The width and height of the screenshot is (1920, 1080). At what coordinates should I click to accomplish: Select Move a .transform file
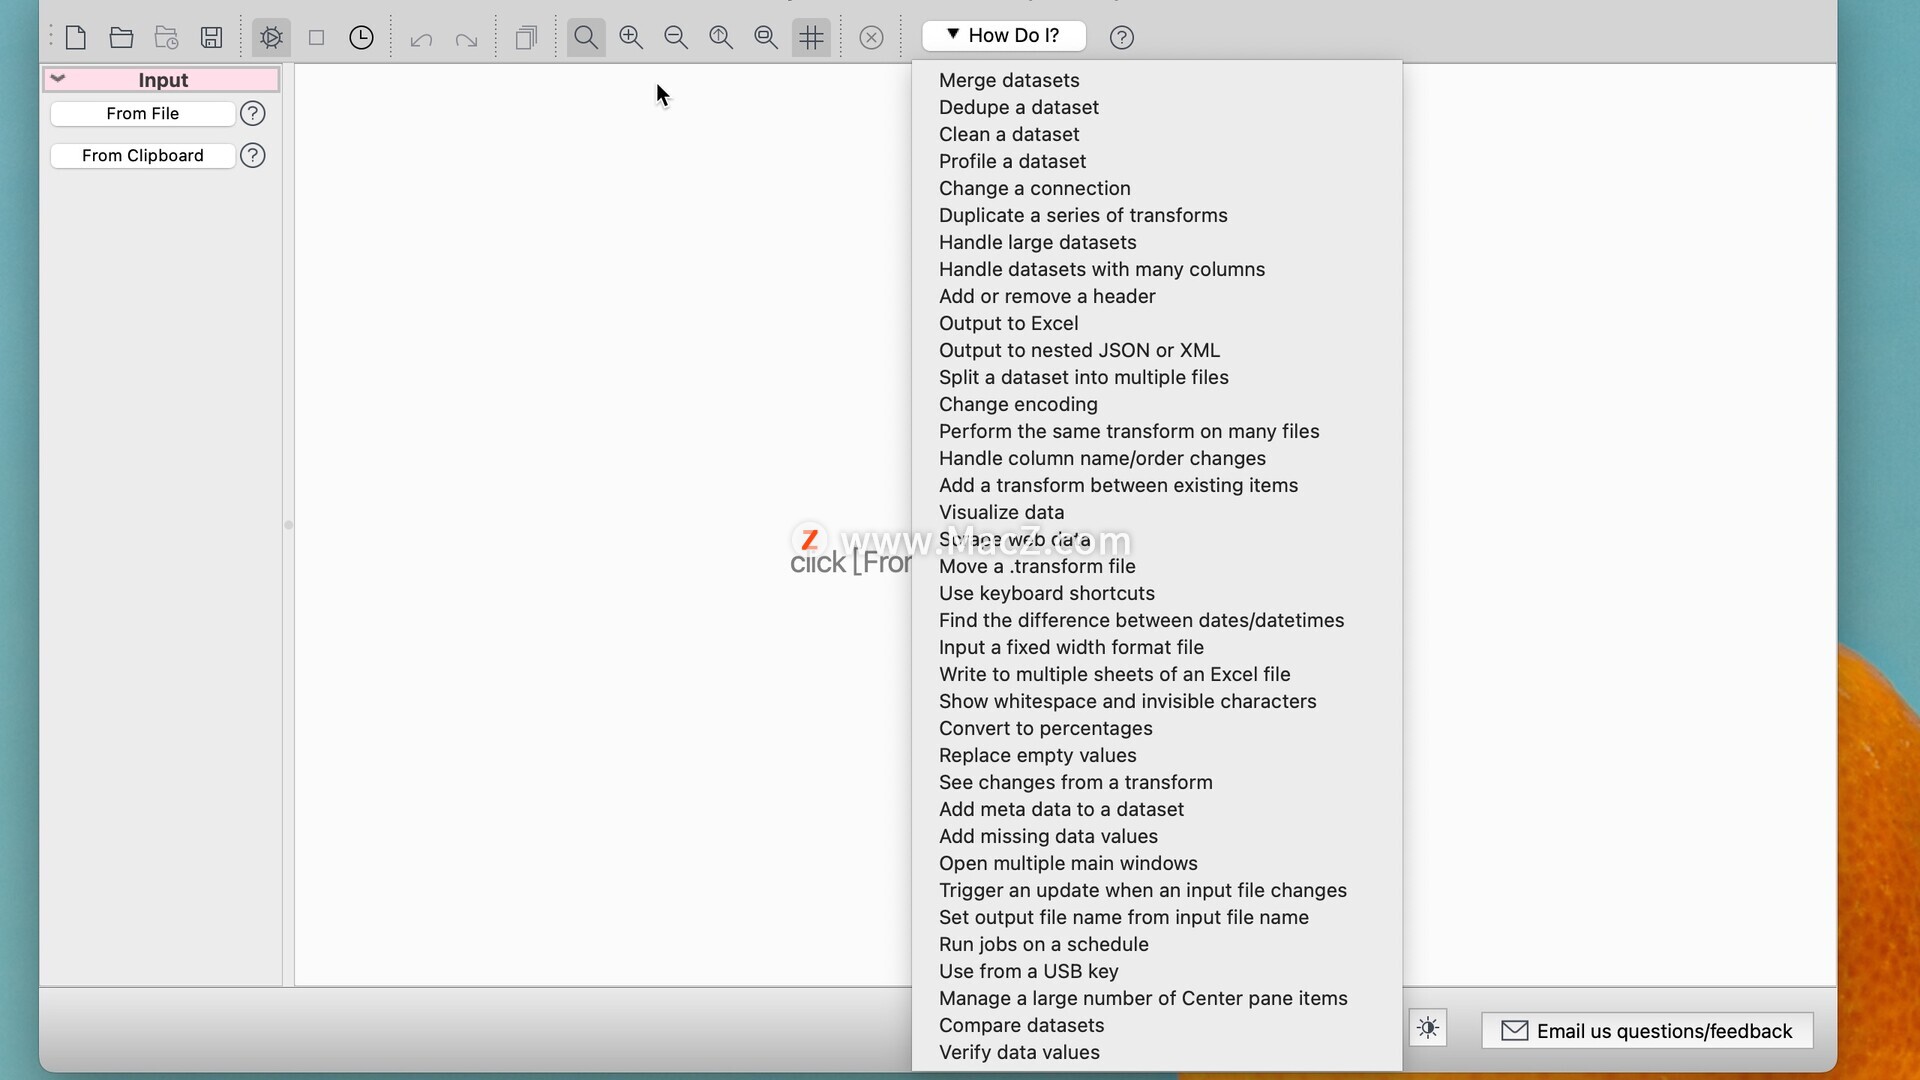coord(1157,566)
